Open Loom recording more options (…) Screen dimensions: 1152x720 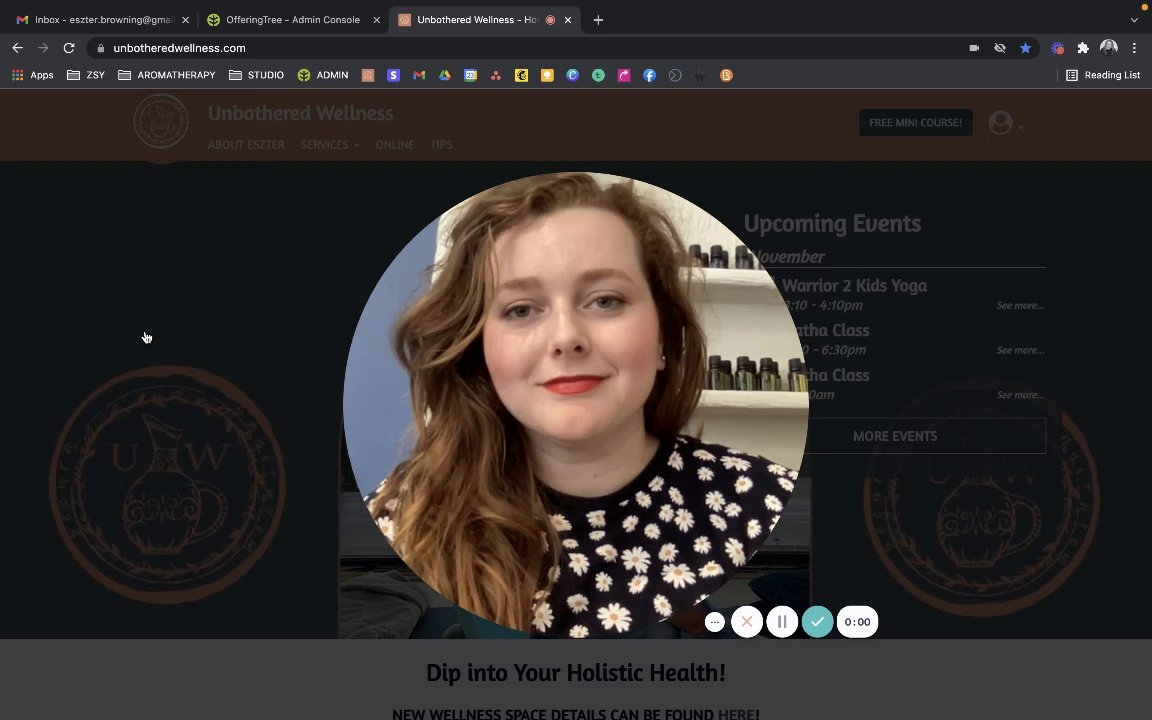[x=715, y=622]
